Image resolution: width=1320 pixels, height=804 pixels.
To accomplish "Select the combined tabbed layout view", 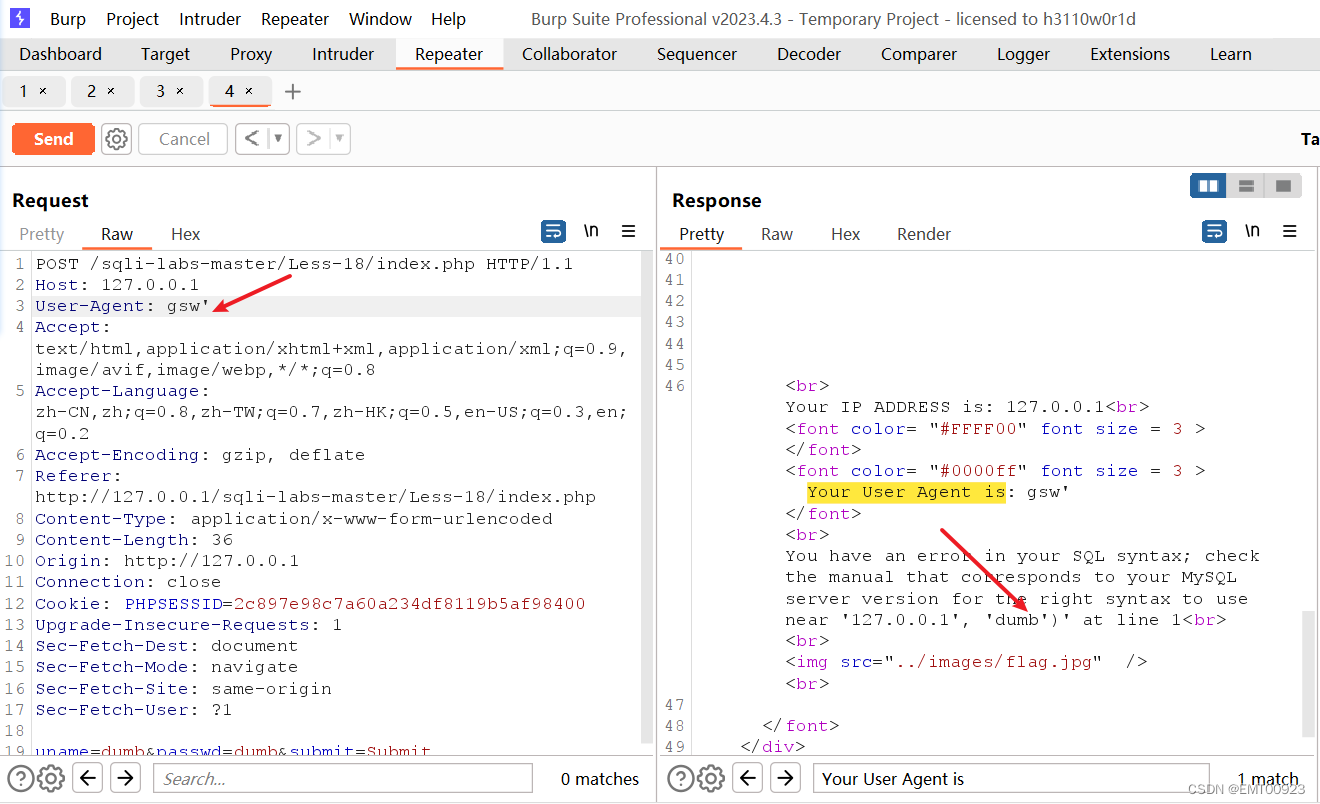I will (x=1283, y=186).
